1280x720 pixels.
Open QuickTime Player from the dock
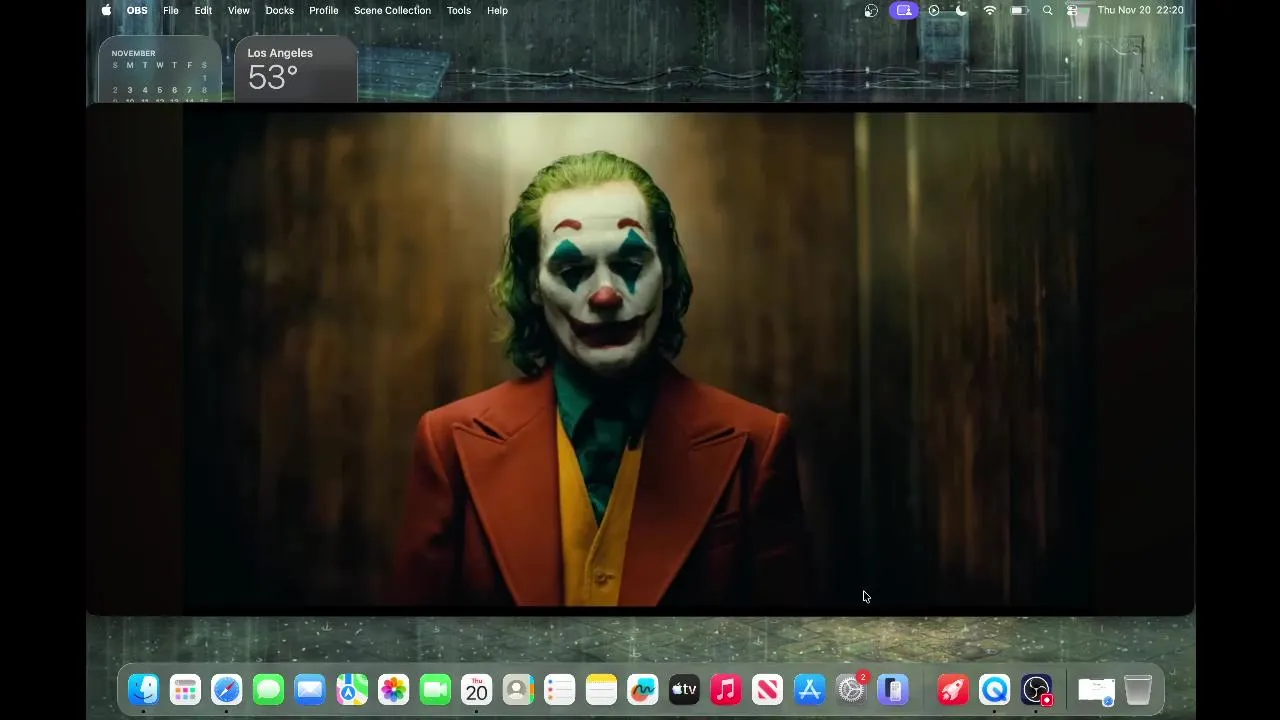(995, 689)
